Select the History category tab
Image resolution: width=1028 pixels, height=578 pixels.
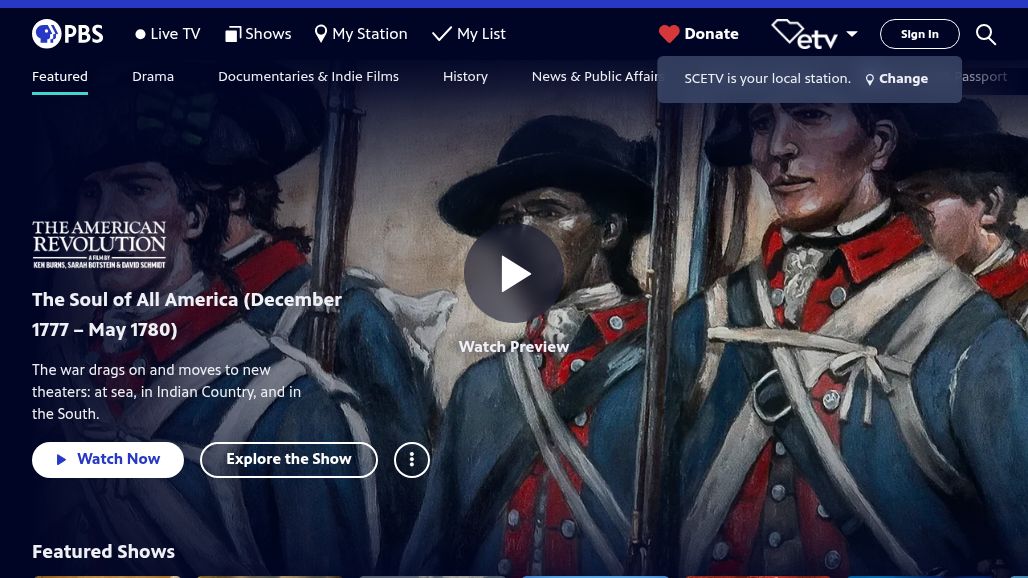click(465, 77)
